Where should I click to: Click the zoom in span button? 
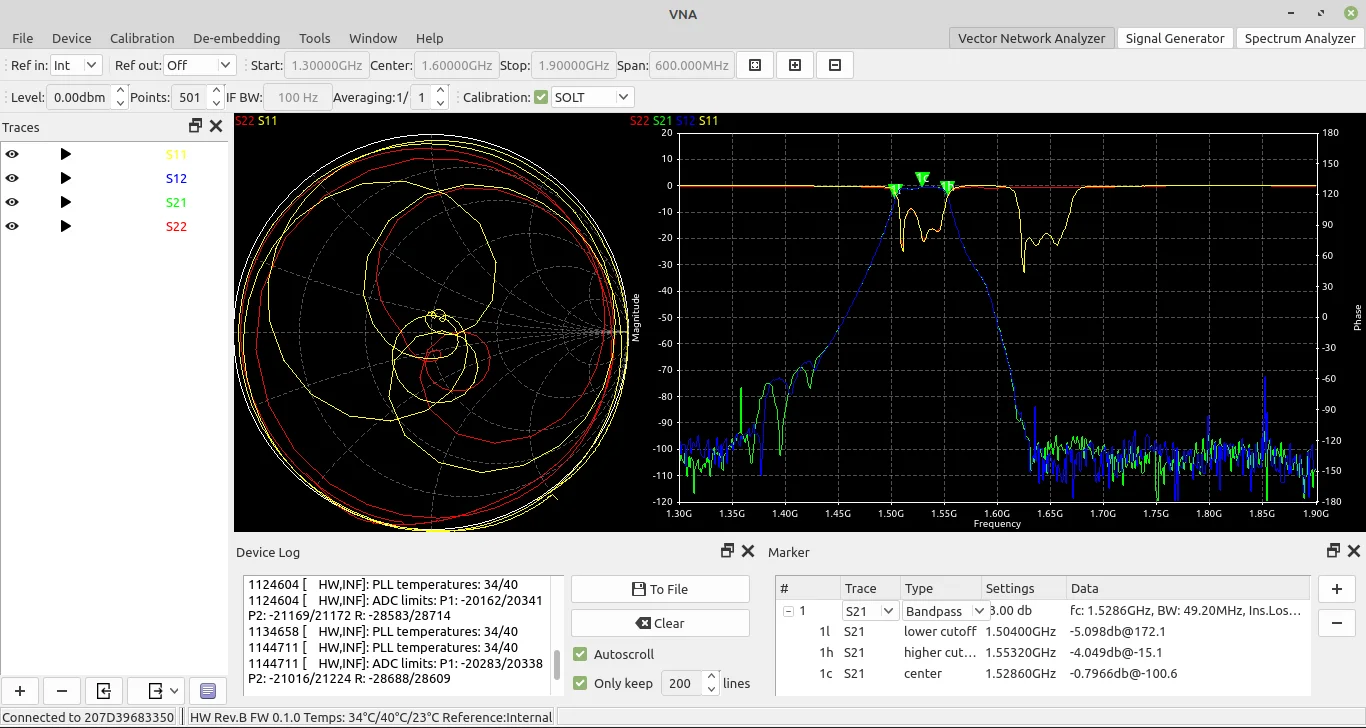tap(795, 65)
